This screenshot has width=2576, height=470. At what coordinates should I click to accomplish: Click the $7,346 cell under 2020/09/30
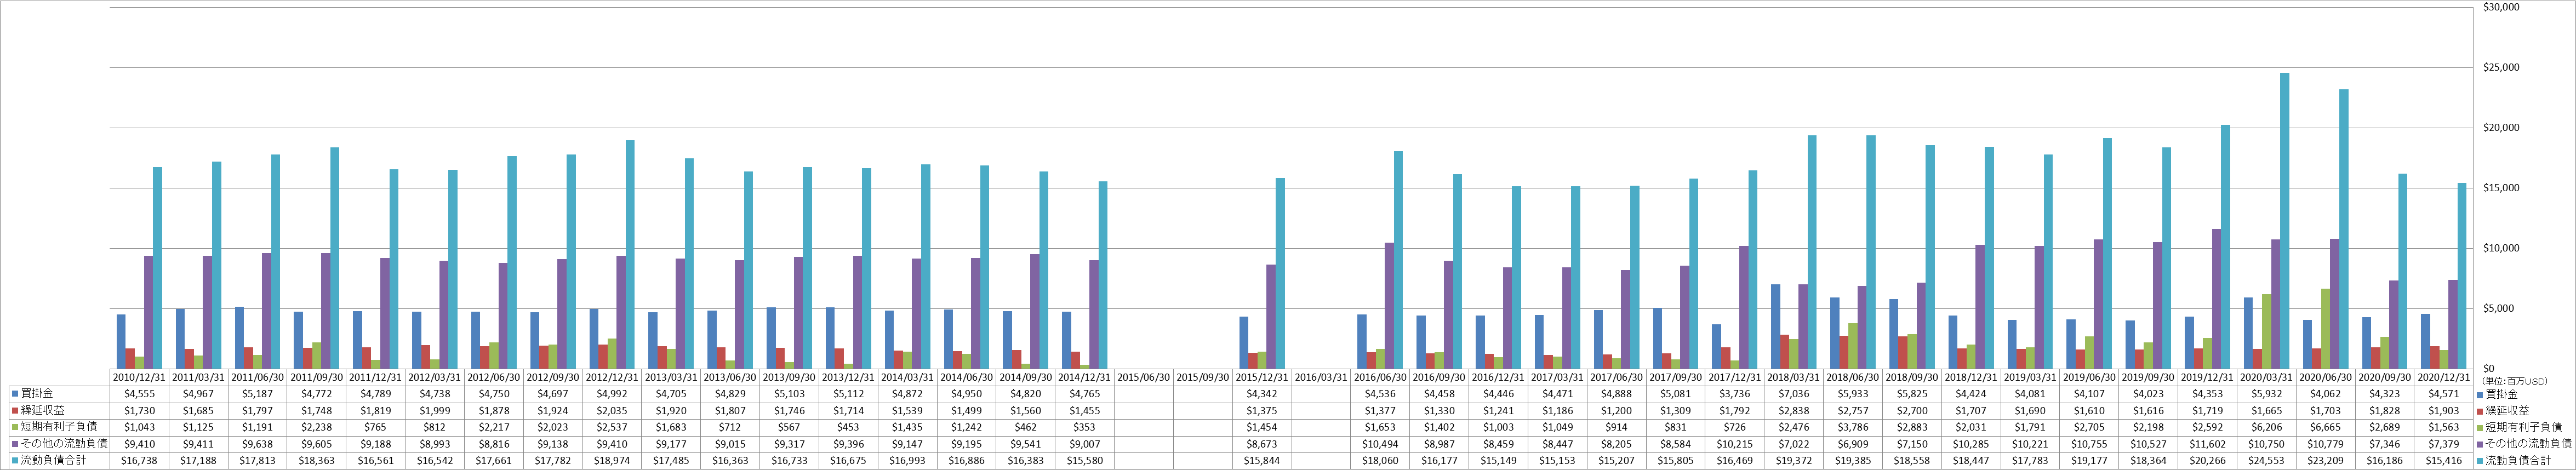click(x=2384, y=444)
